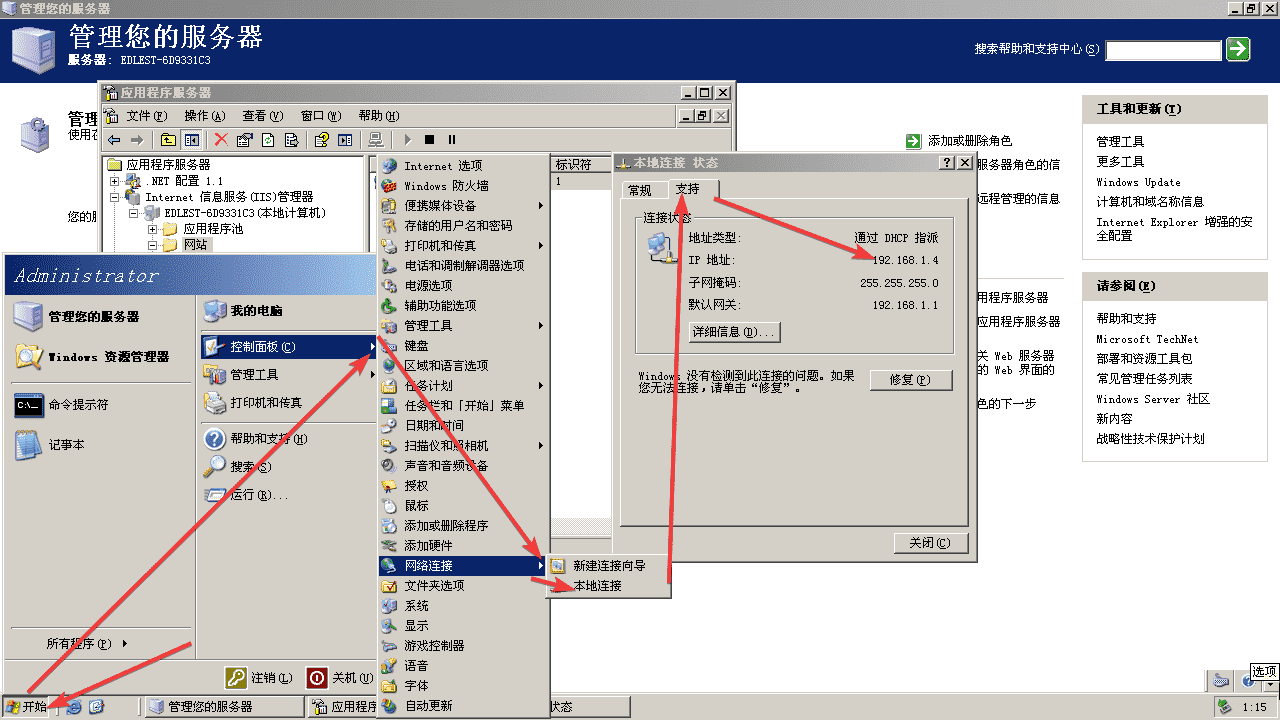Viewport: 1280px width, 720px height.
Task: Collapse the Internet 信息服务(IIS)管理器 node
Action: click(x=115, y=197)
